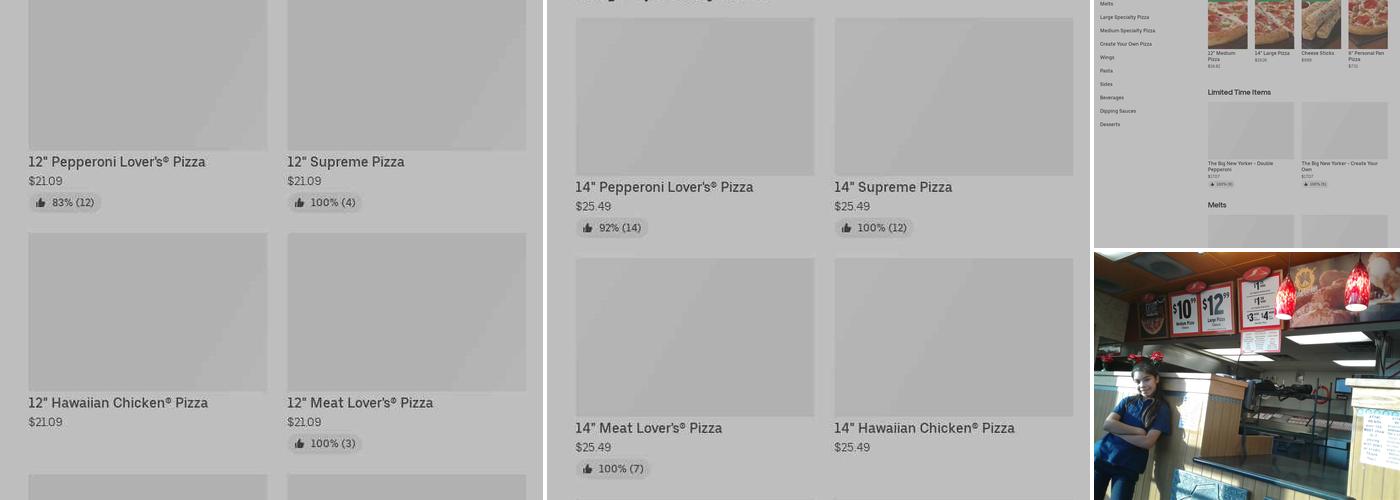Go to Create Your Own Pizza category
The image size is (1400, 500).
click(1125, 44)
